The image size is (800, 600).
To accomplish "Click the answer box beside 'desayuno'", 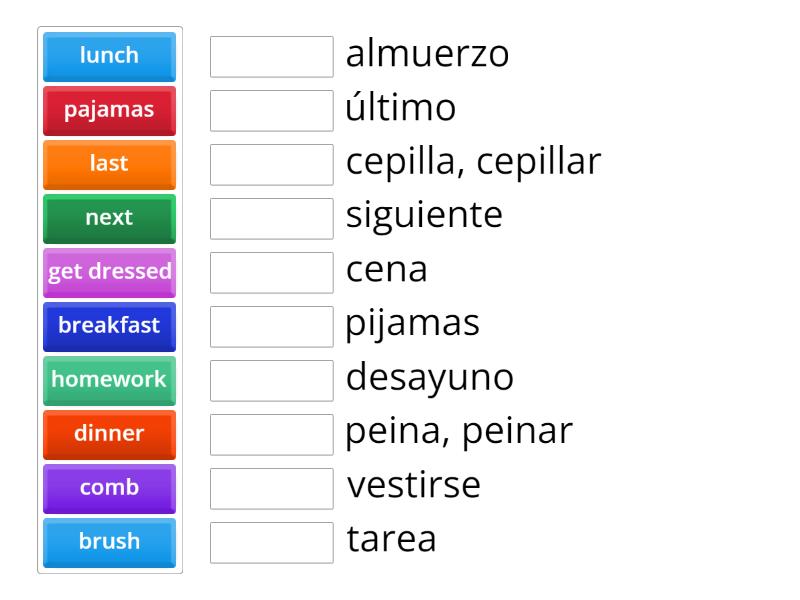I will [271, 381].
